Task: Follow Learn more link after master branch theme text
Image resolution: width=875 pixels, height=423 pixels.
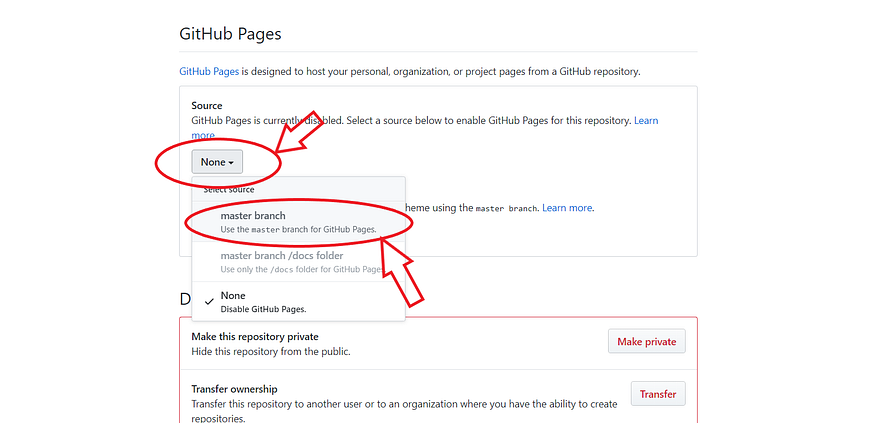Action: [567, 208]
